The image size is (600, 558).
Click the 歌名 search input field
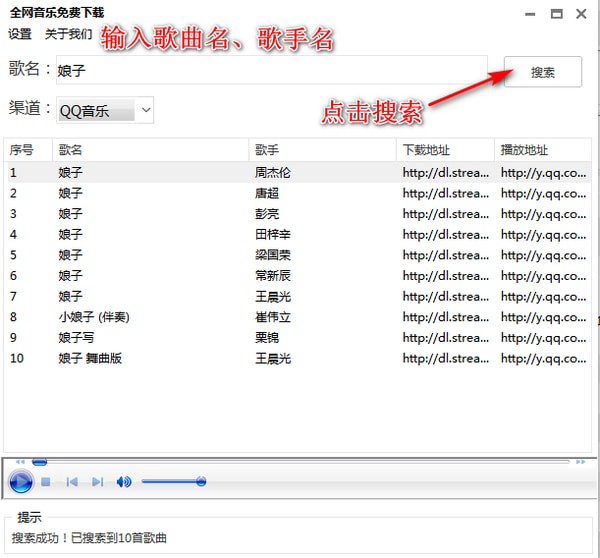(x=270, y=70)
